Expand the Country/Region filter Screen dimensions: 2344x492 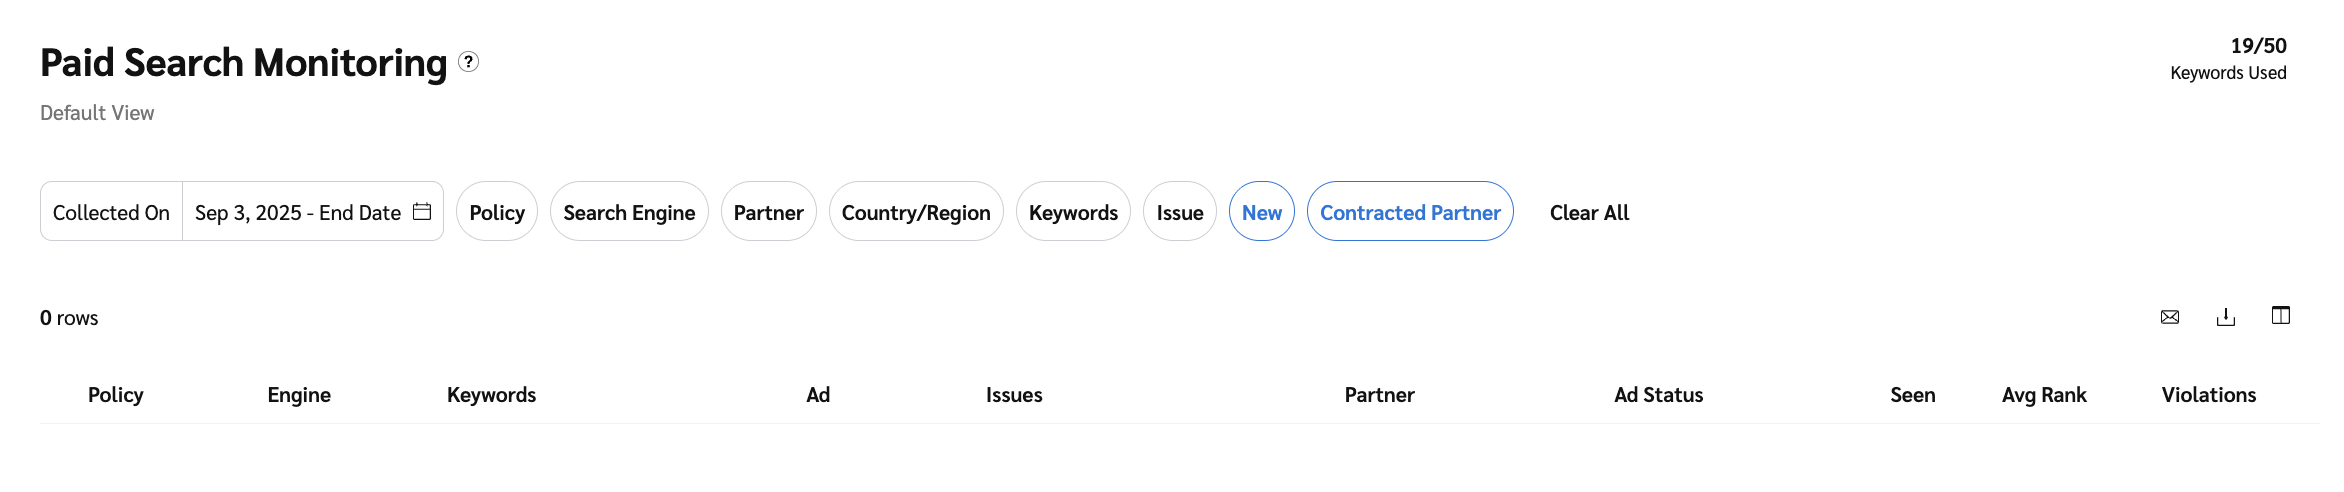(x=916, y=212)
